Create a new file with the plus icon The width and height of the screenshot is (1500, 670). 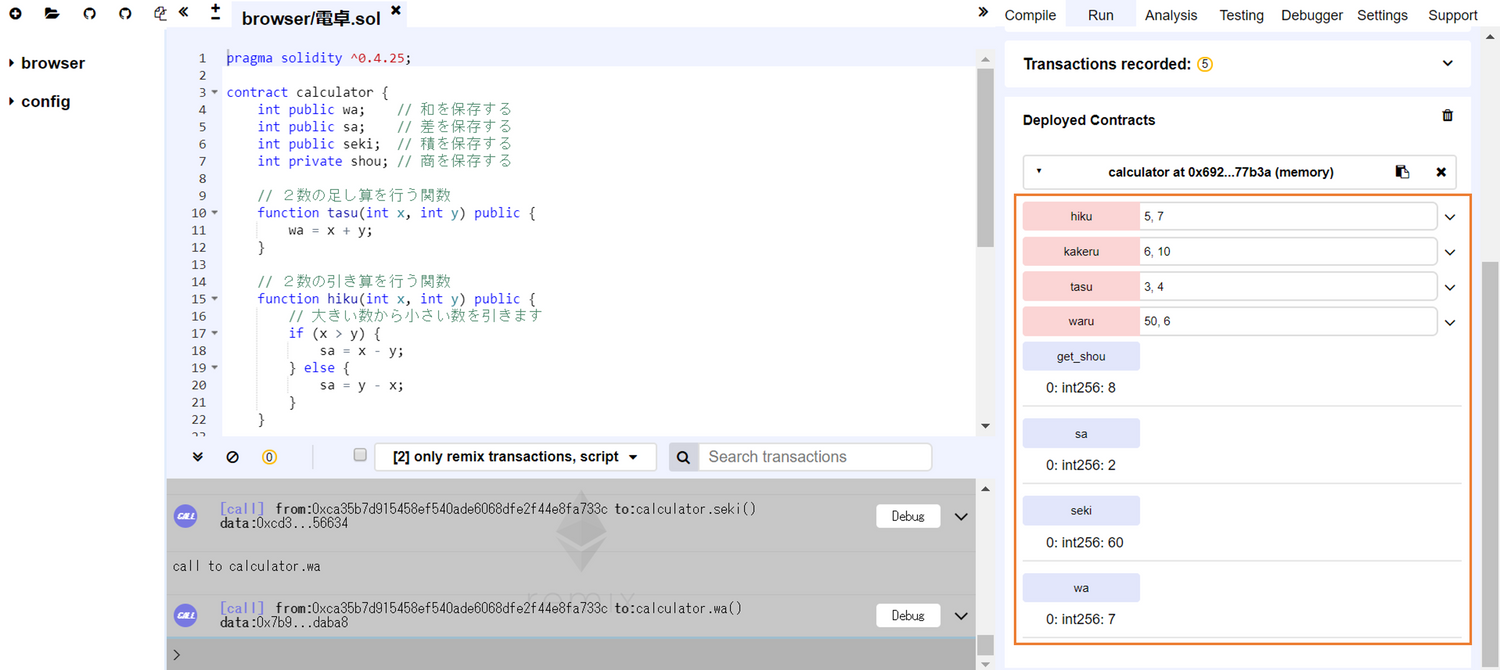coord(15,14)
